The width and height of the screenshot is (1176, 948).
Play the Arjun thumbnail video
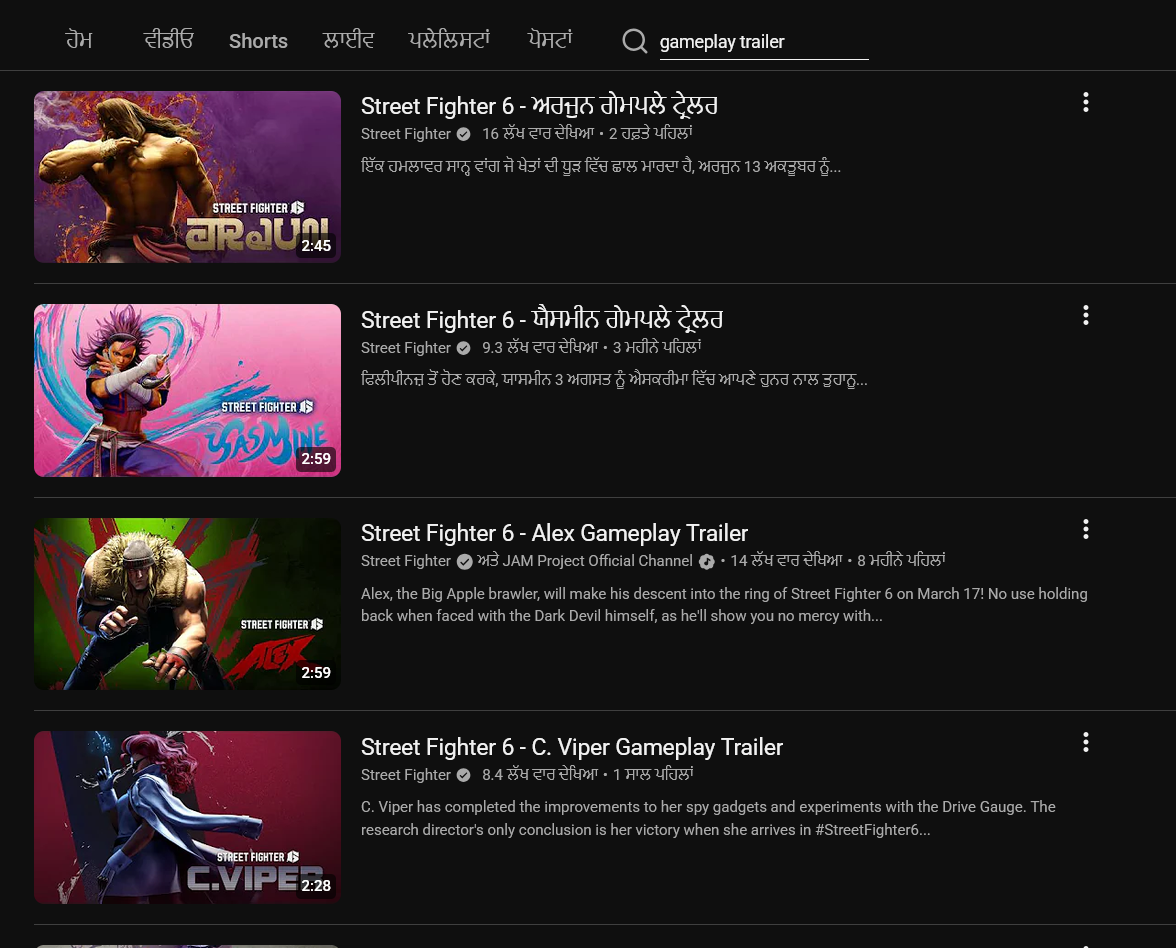click(188, 177)
